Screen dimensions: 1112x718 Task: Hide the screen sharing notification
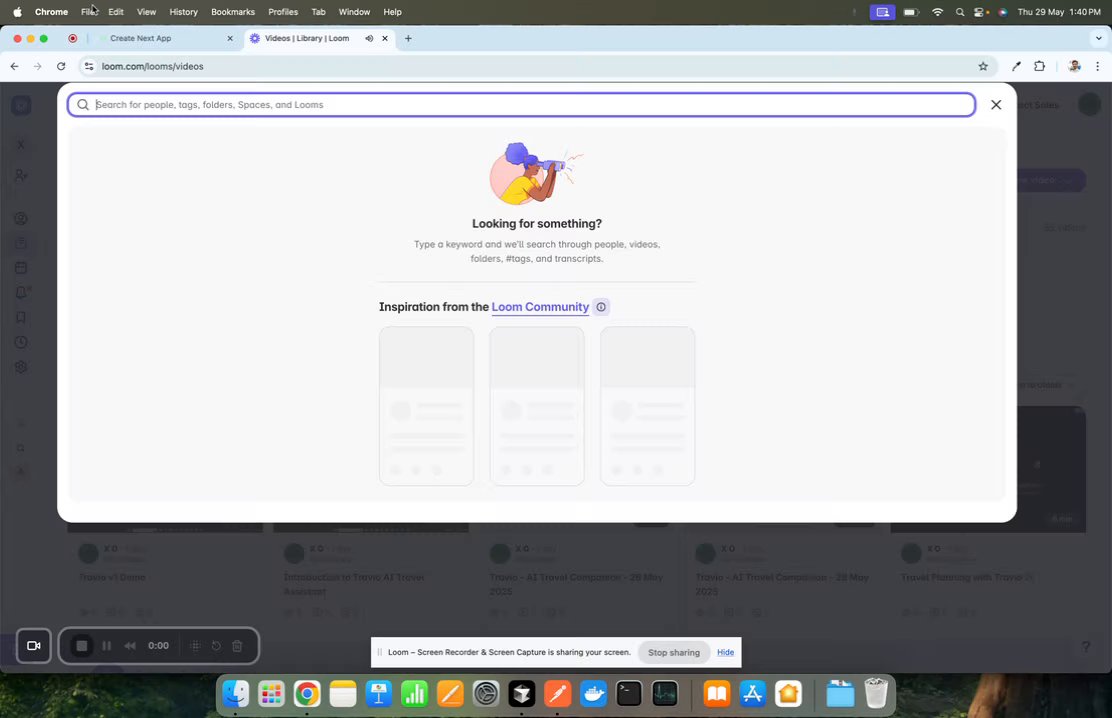[x=725, y=652]
